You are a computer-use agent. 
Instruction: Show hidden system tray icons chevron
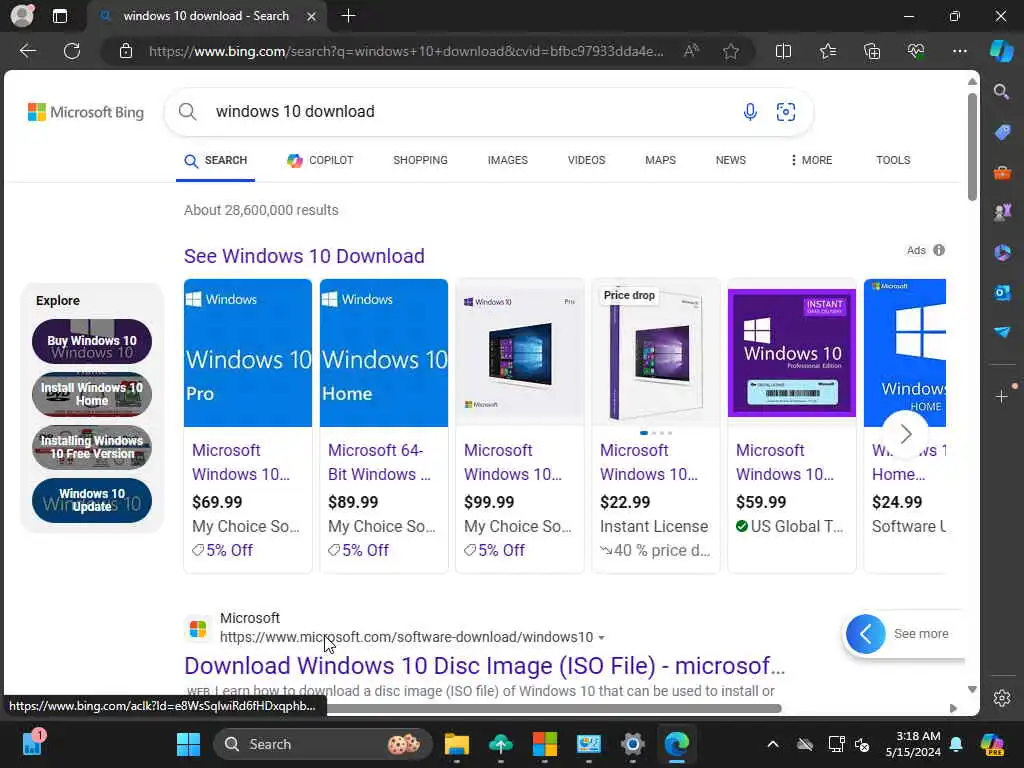coord(773,744)
